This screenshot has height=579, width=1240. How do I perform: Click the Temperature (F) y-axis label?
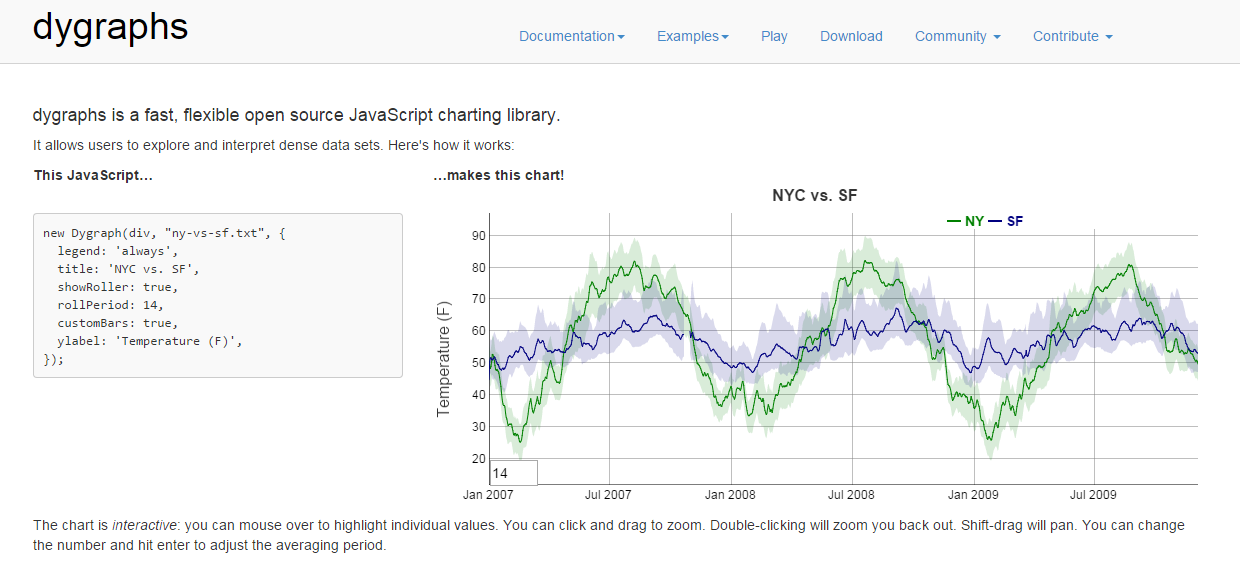[x=445, y=359]
